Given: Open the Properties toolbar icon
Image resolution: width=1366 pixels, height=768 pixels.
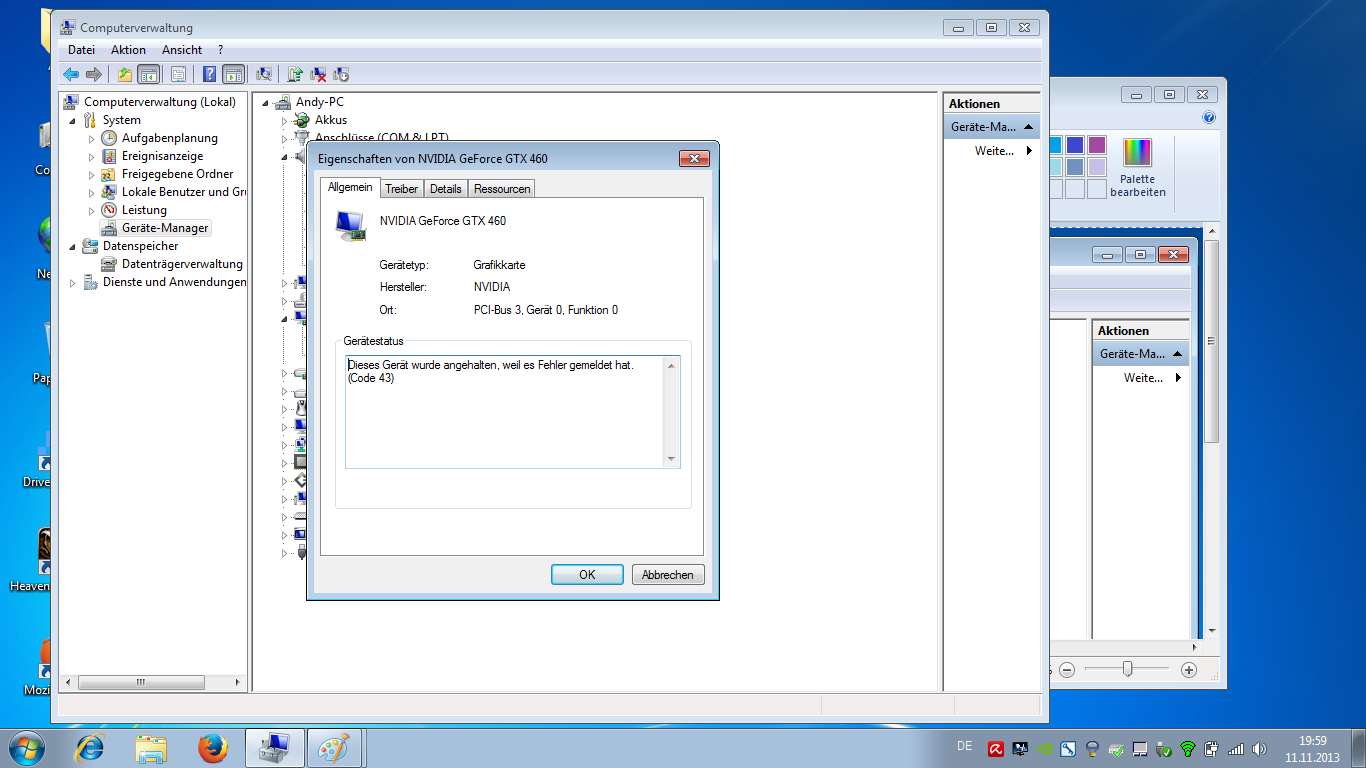Looking at the screenshot, I should [178, 74].
